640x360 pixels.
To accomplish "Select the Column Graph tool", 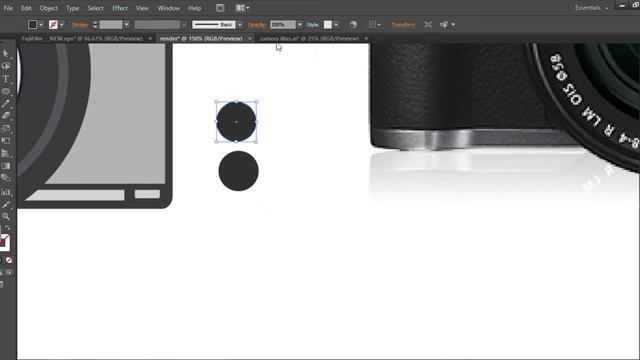I will pyautogui.click(x=6, y=191).
